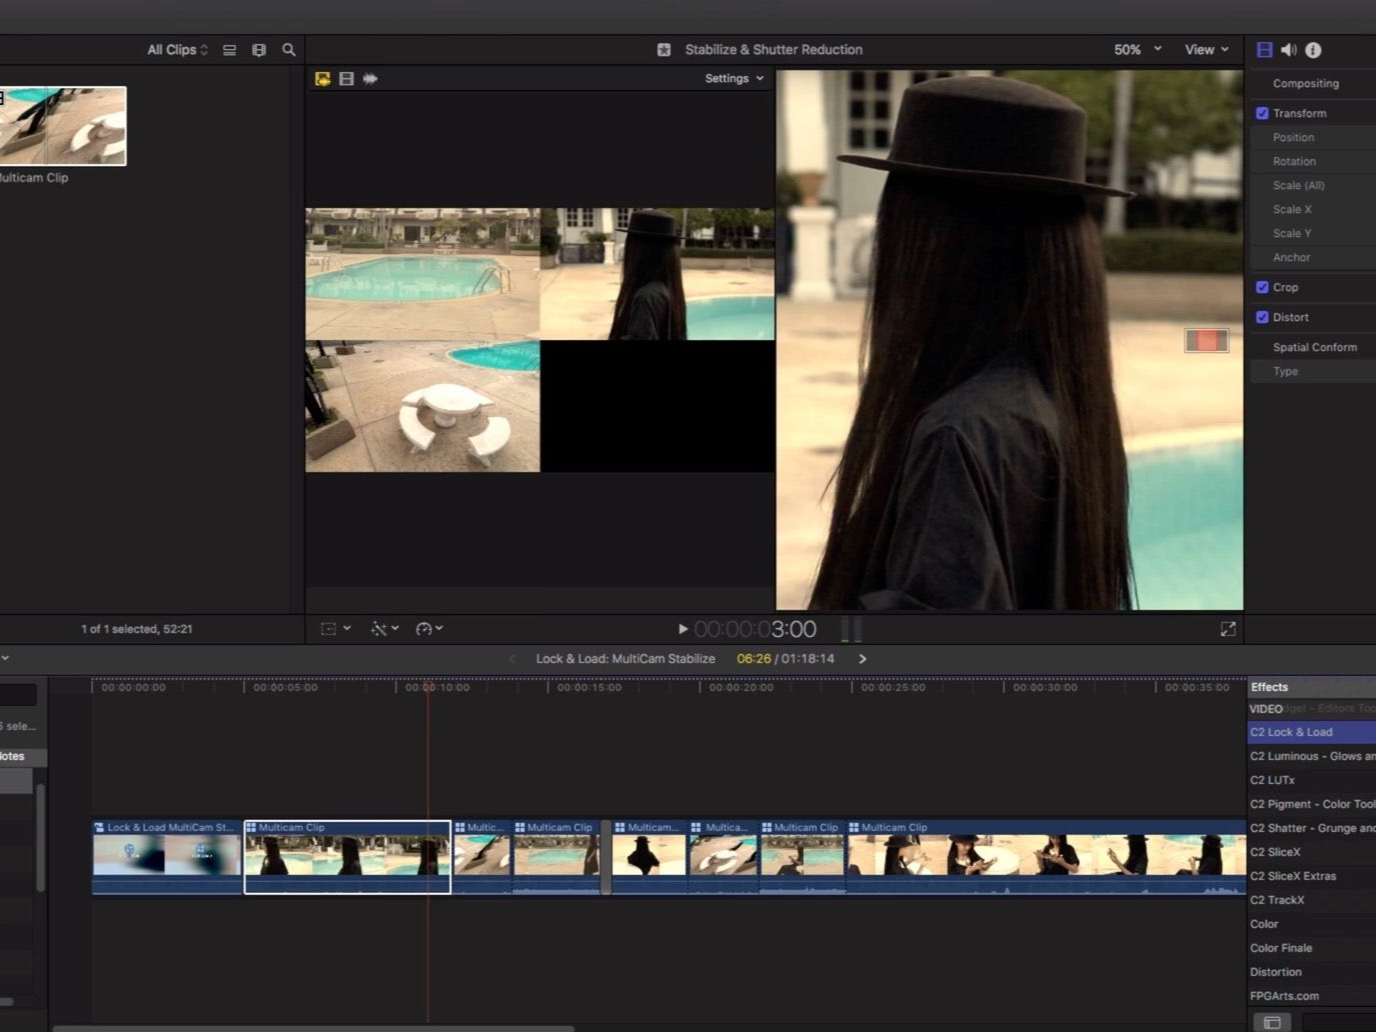Image resolution: width=1376 pixels, height=1032 pixels.
Task: Toggle the Distort effect off
Action: point(1262,317)
